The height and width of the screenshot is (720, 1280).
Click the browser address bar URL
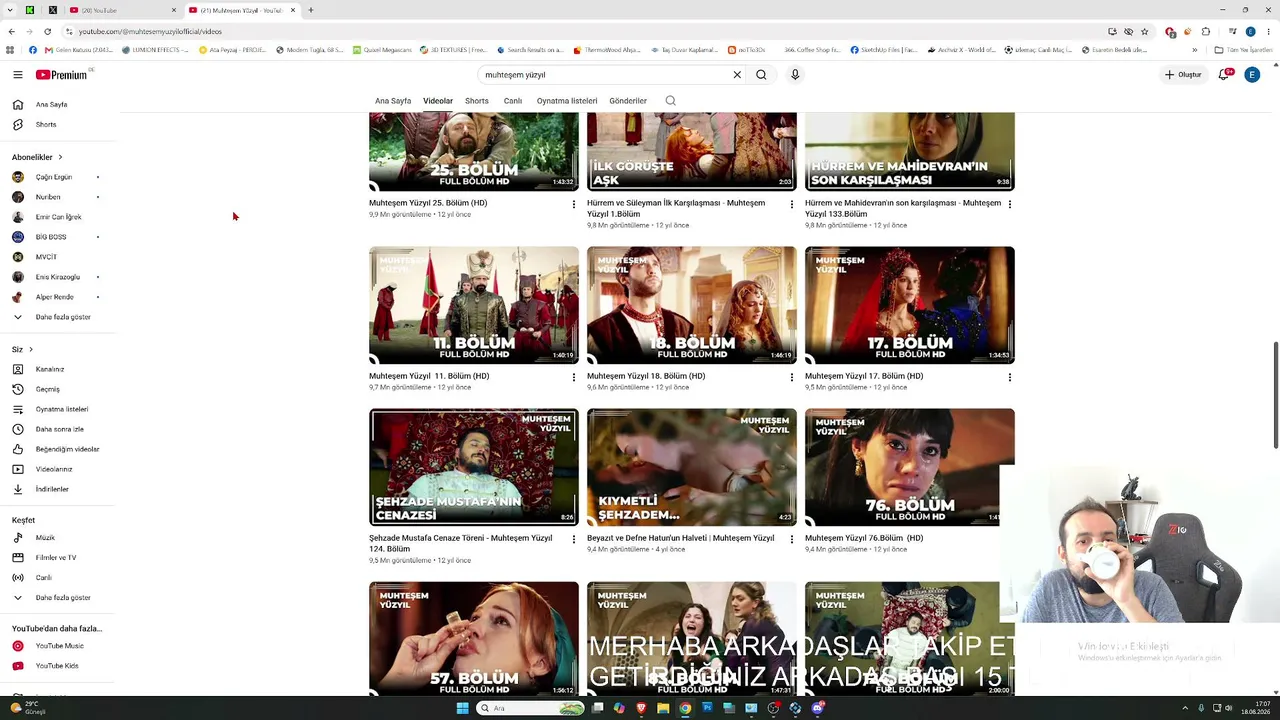[x=150, y=31]
